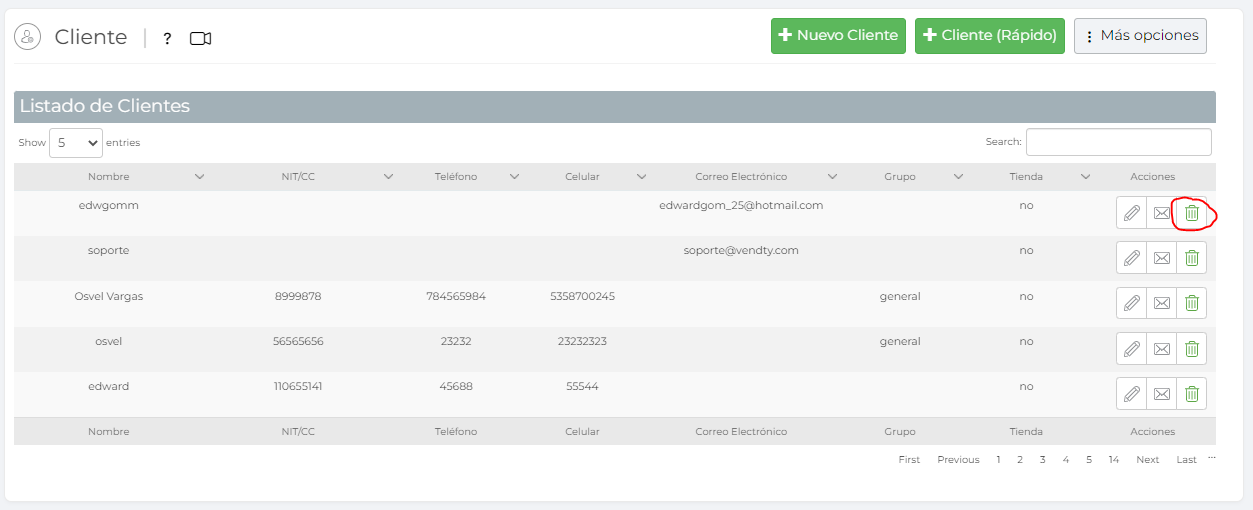Image resolution: width=1253 pixels, height=510 pixels.
Task: Send email to the edward client
Action: (x=1161, y=393)
